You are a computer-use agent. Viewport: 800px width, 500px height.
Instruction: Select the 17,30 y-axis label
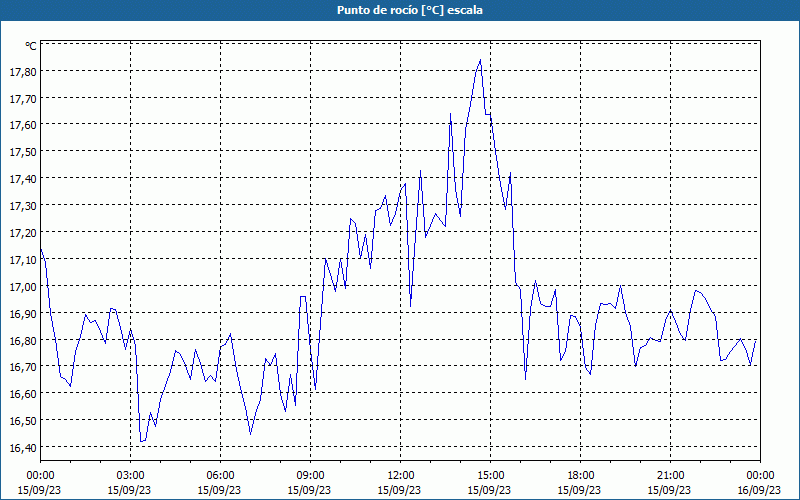(x=23, y=206)
